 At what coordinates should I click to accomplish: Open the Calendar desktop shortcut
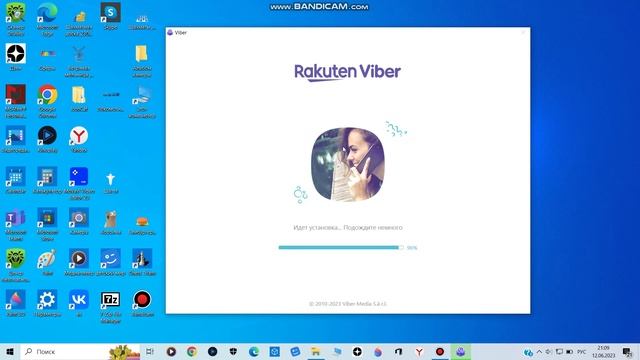click(16, 177)
